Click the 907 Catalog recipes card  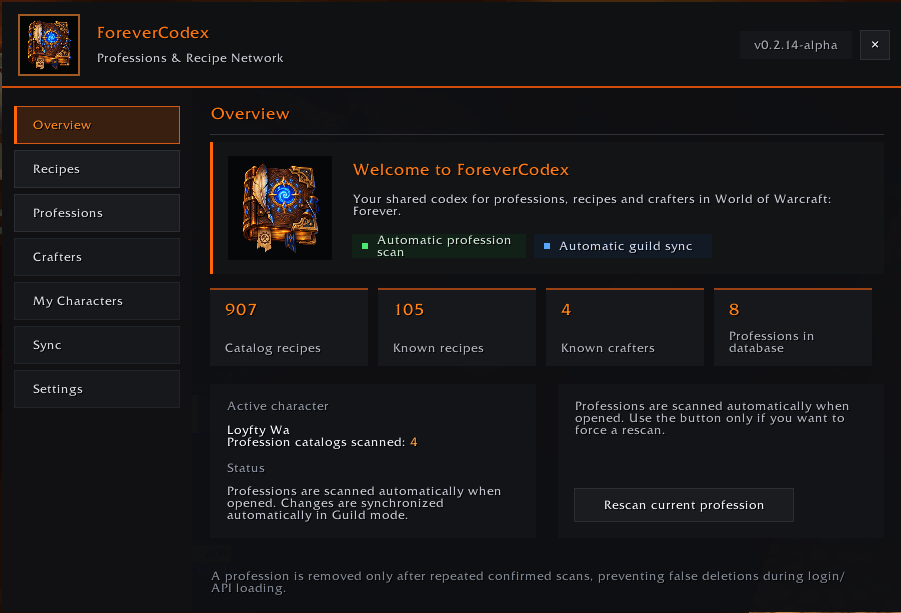[x=289, y=327]
